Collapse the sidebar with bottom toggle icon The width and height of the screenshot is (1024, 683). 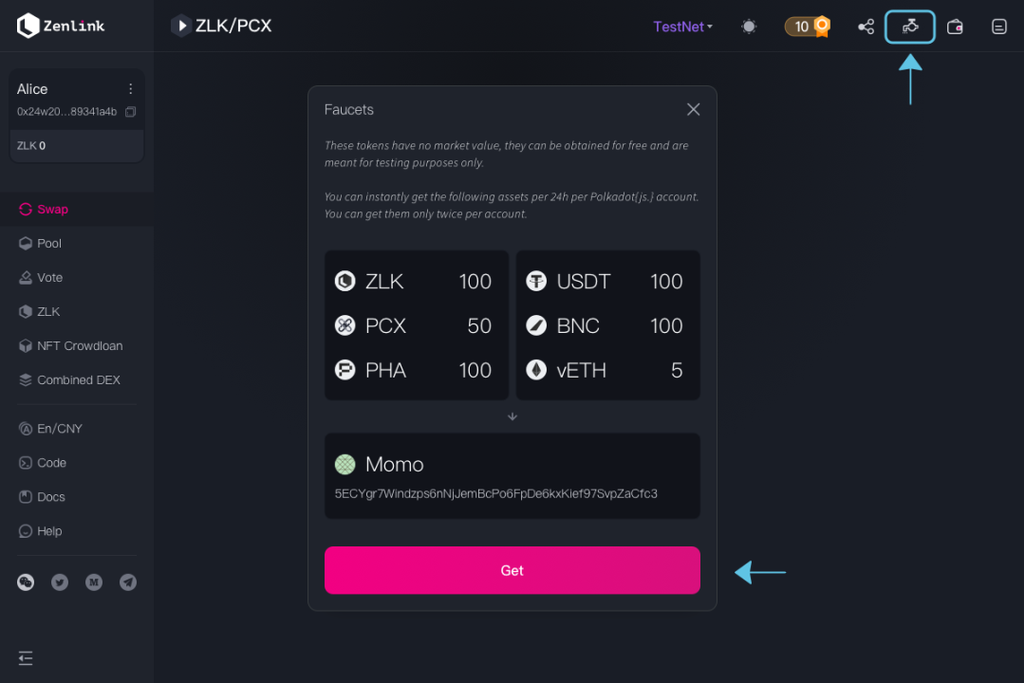coord(25,658)
